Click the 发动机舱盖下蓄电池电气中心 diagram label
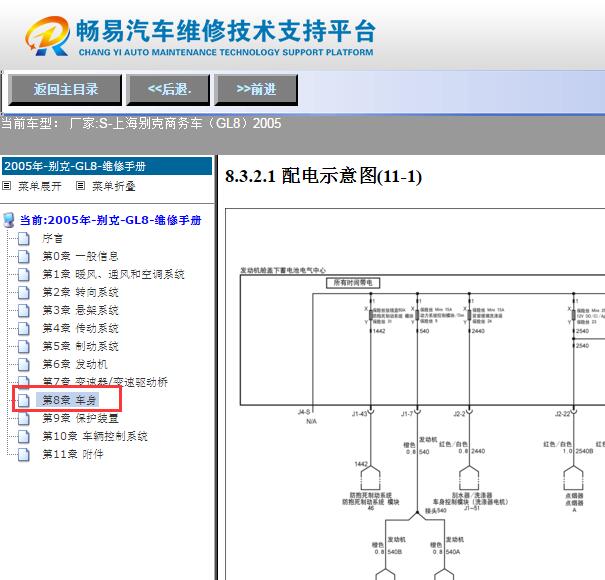The image size is (605, 580). click(x=283, y=270)
